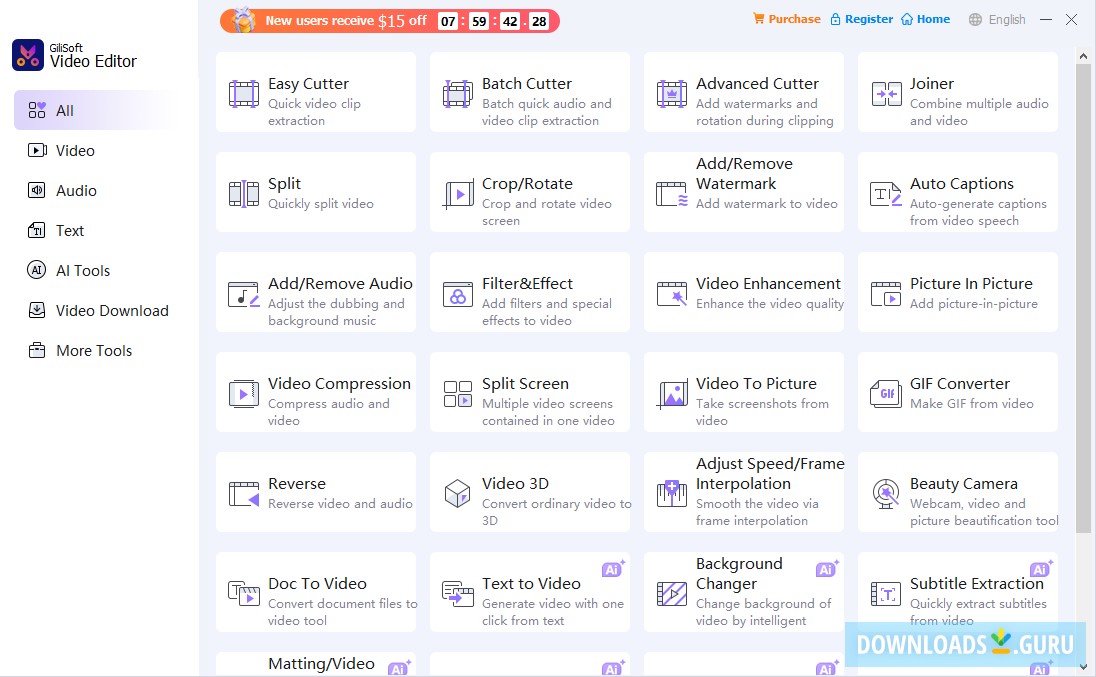Click the Matting/Video card title
The image size is (1096, 677).
pos(322,663)
